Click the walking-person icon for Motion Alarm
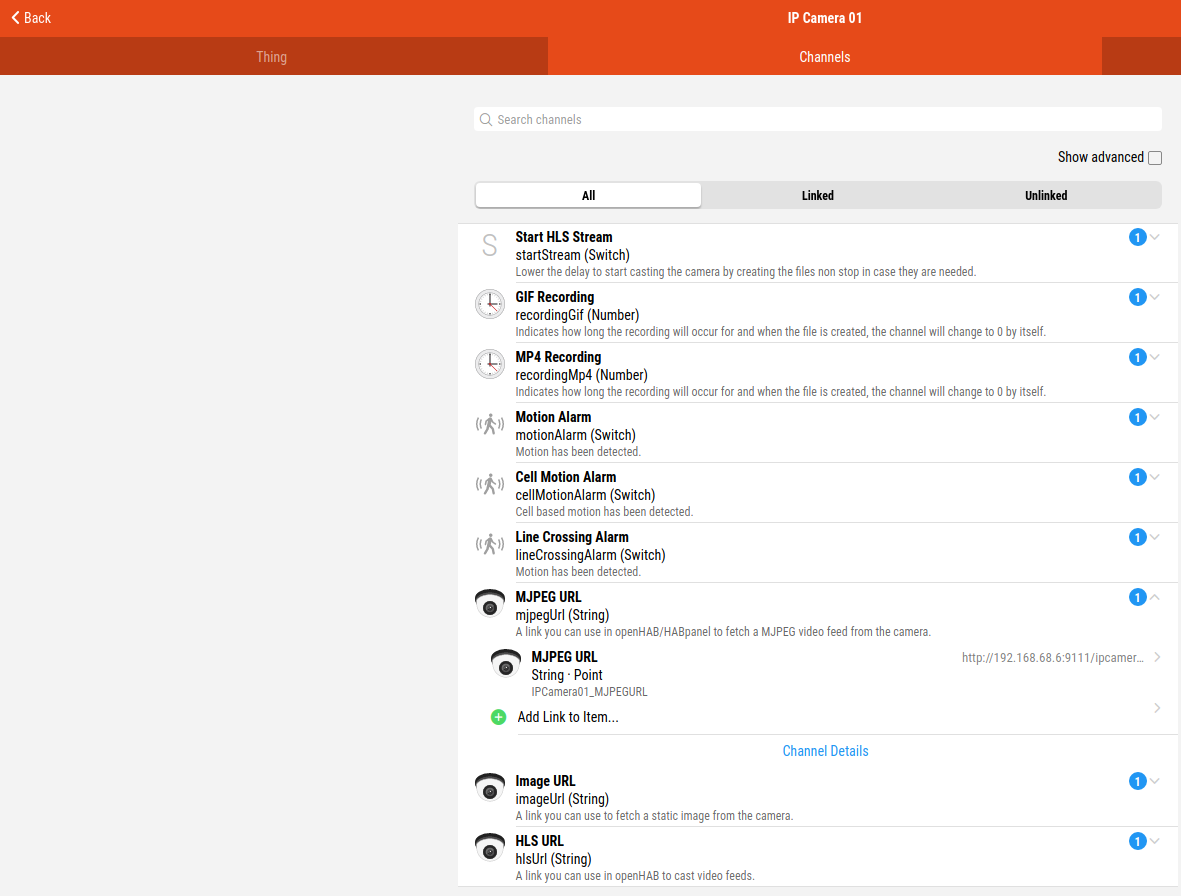Viewport: 1181px width, 896px height. (490, 425)
